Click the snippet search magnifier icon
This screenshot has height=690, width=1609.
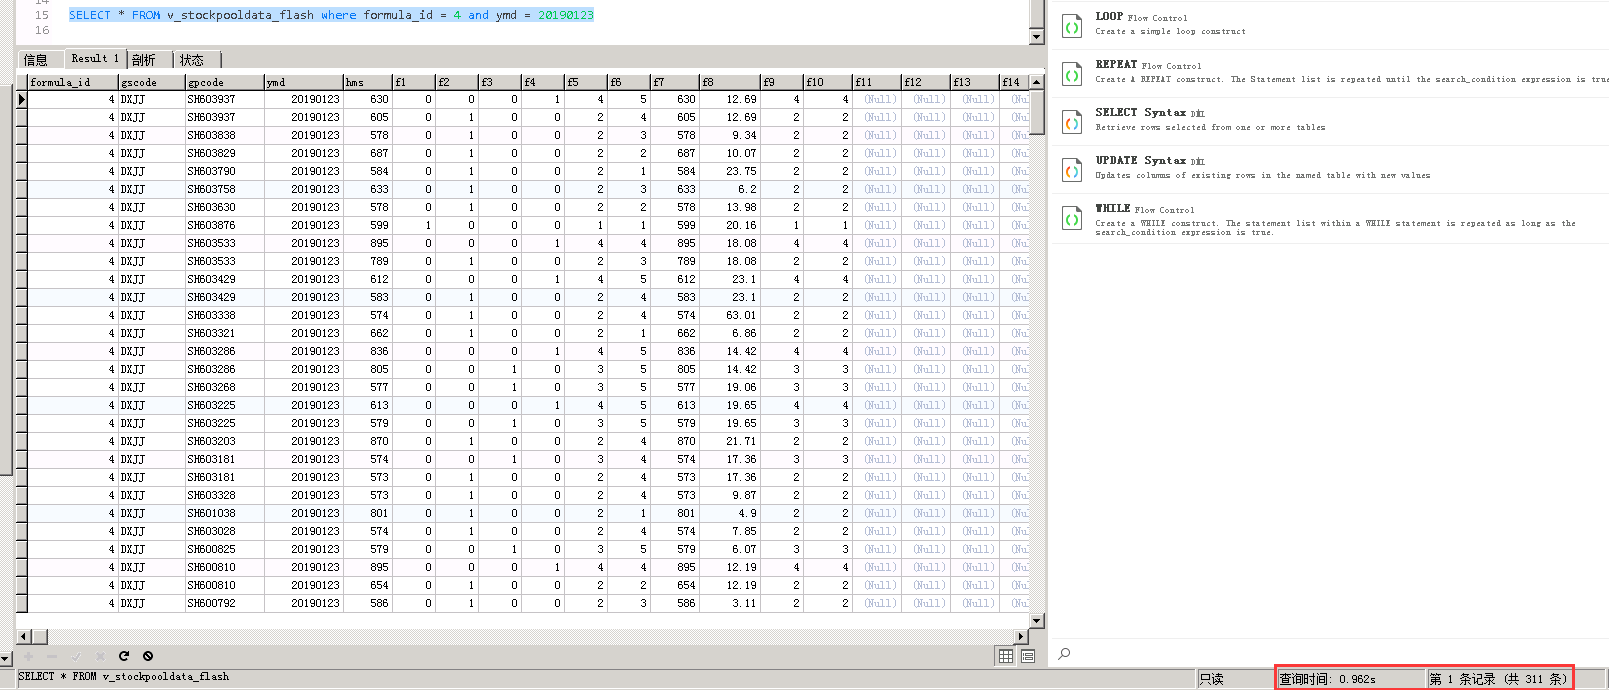click(1064, 654)
